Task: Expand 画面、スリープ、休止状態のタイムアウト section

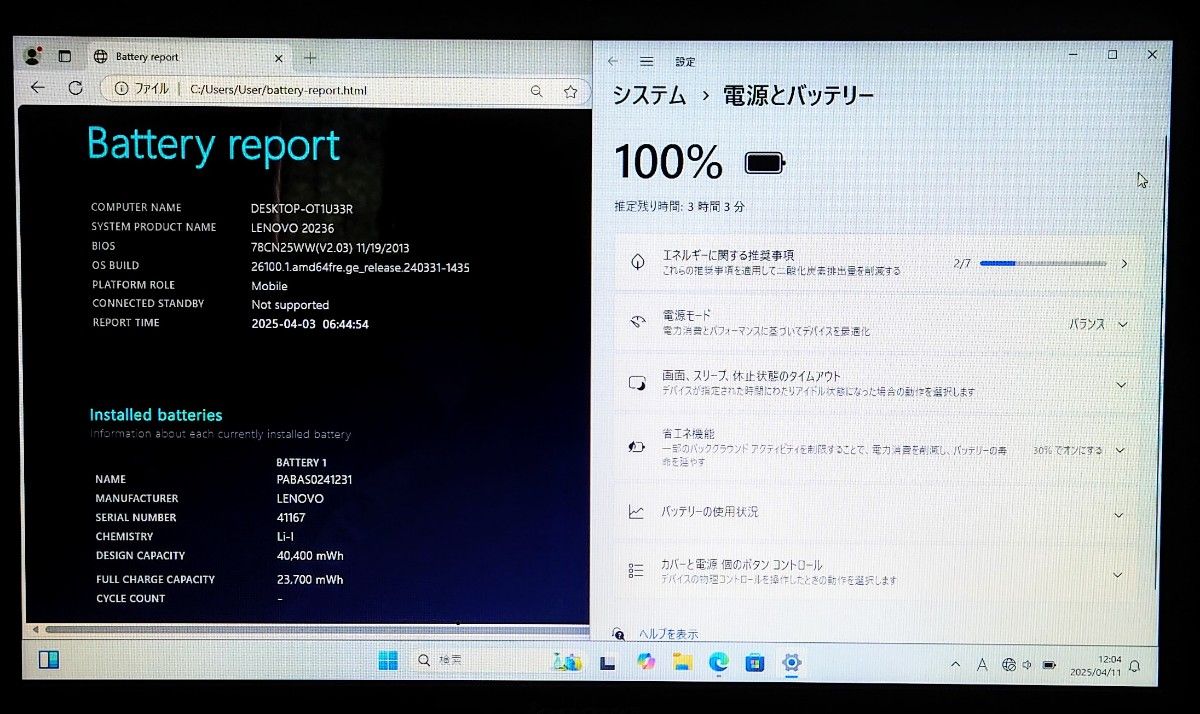Action: (878, 384)
